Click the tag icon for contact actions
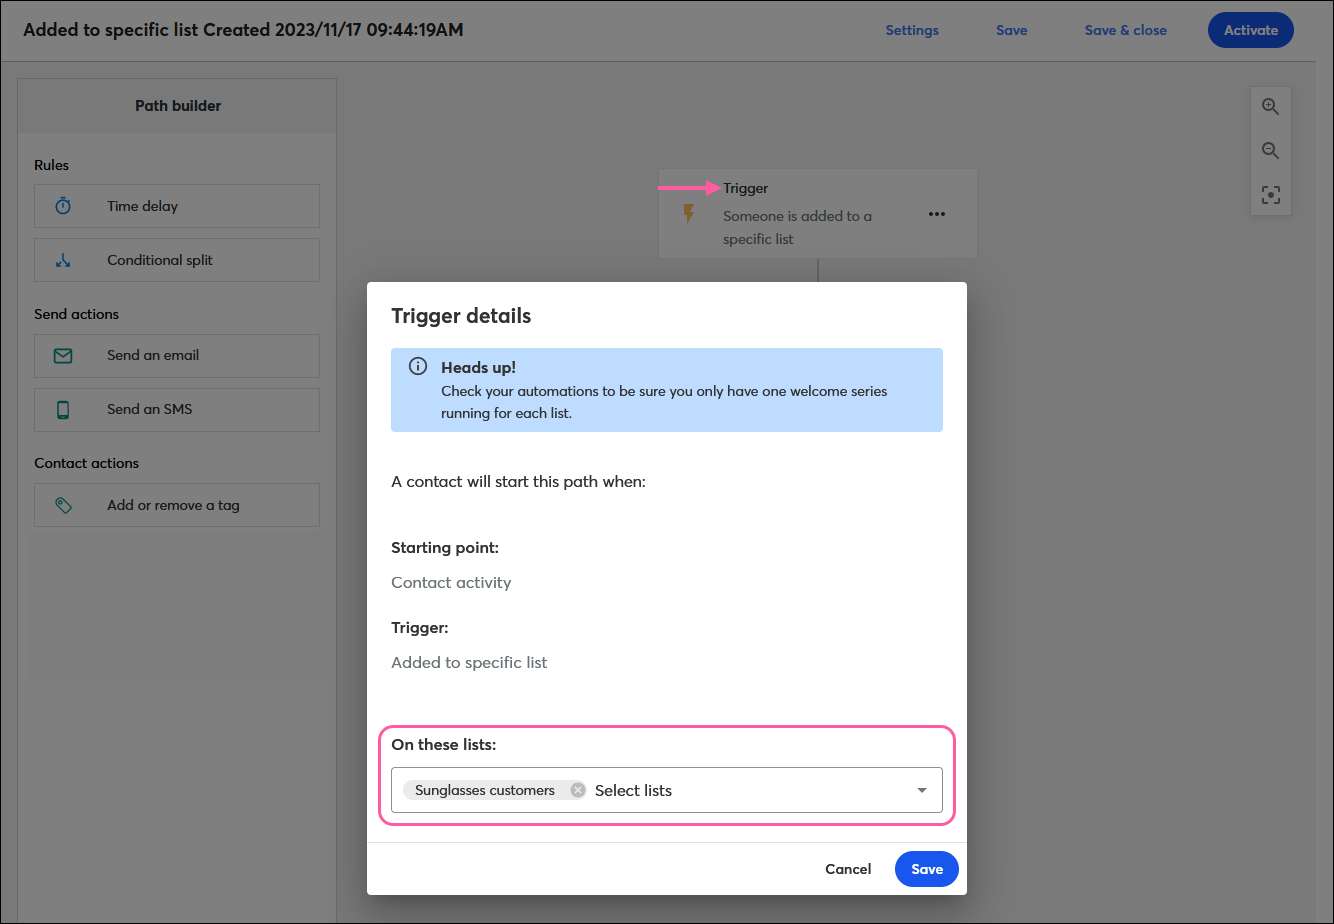1334x924 pixels. coord(63,505)
